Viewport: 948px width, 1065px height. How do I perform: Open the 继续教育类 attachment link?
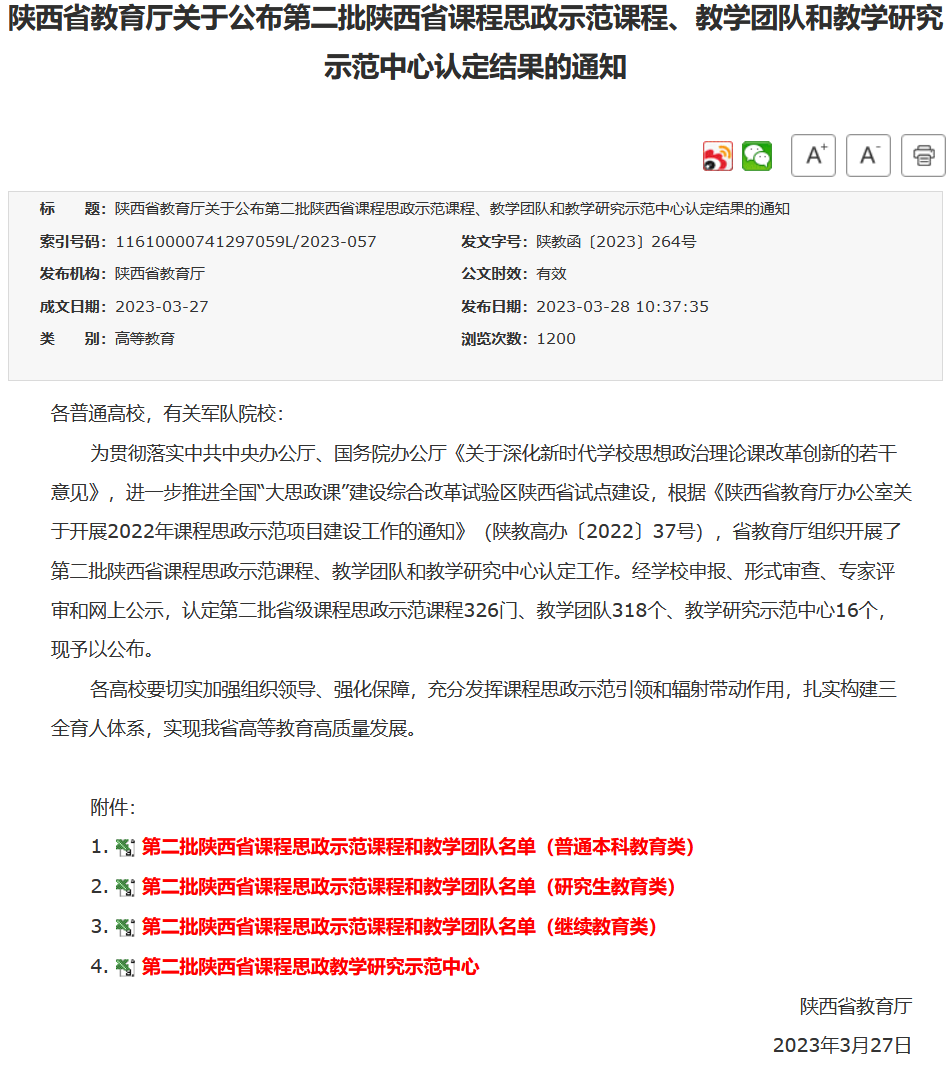[400, 927]
